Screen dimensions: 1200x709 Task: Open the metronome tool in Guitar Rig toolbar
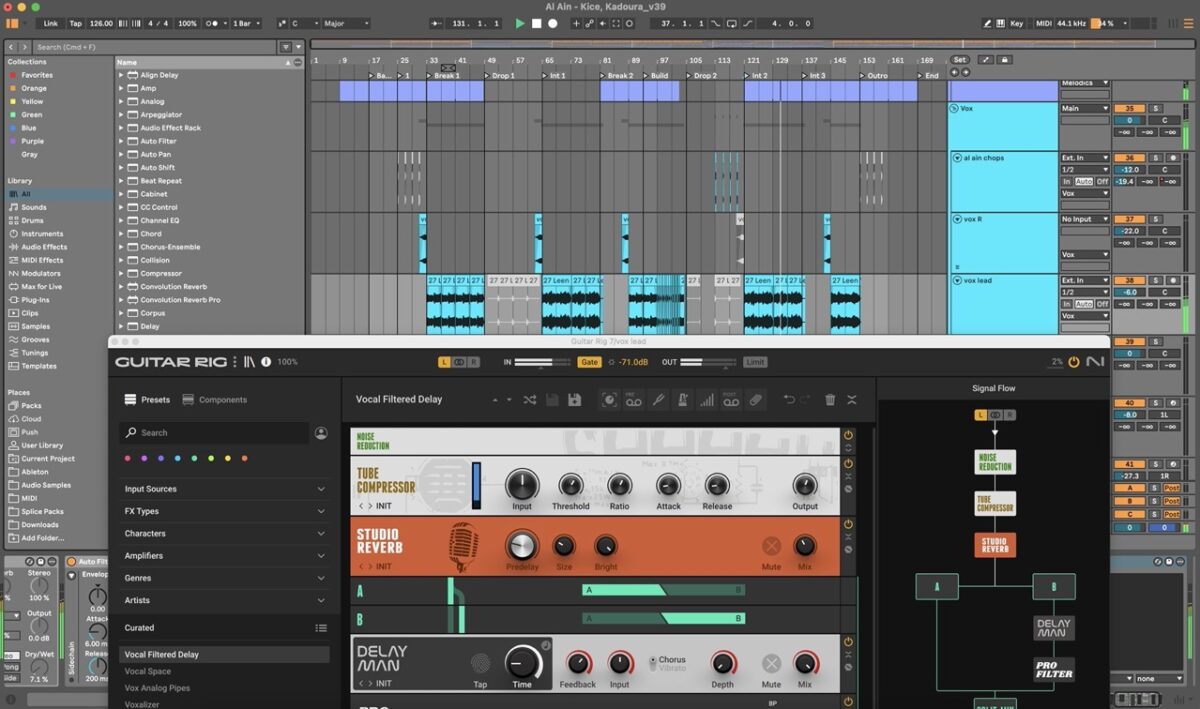[683, 400]
